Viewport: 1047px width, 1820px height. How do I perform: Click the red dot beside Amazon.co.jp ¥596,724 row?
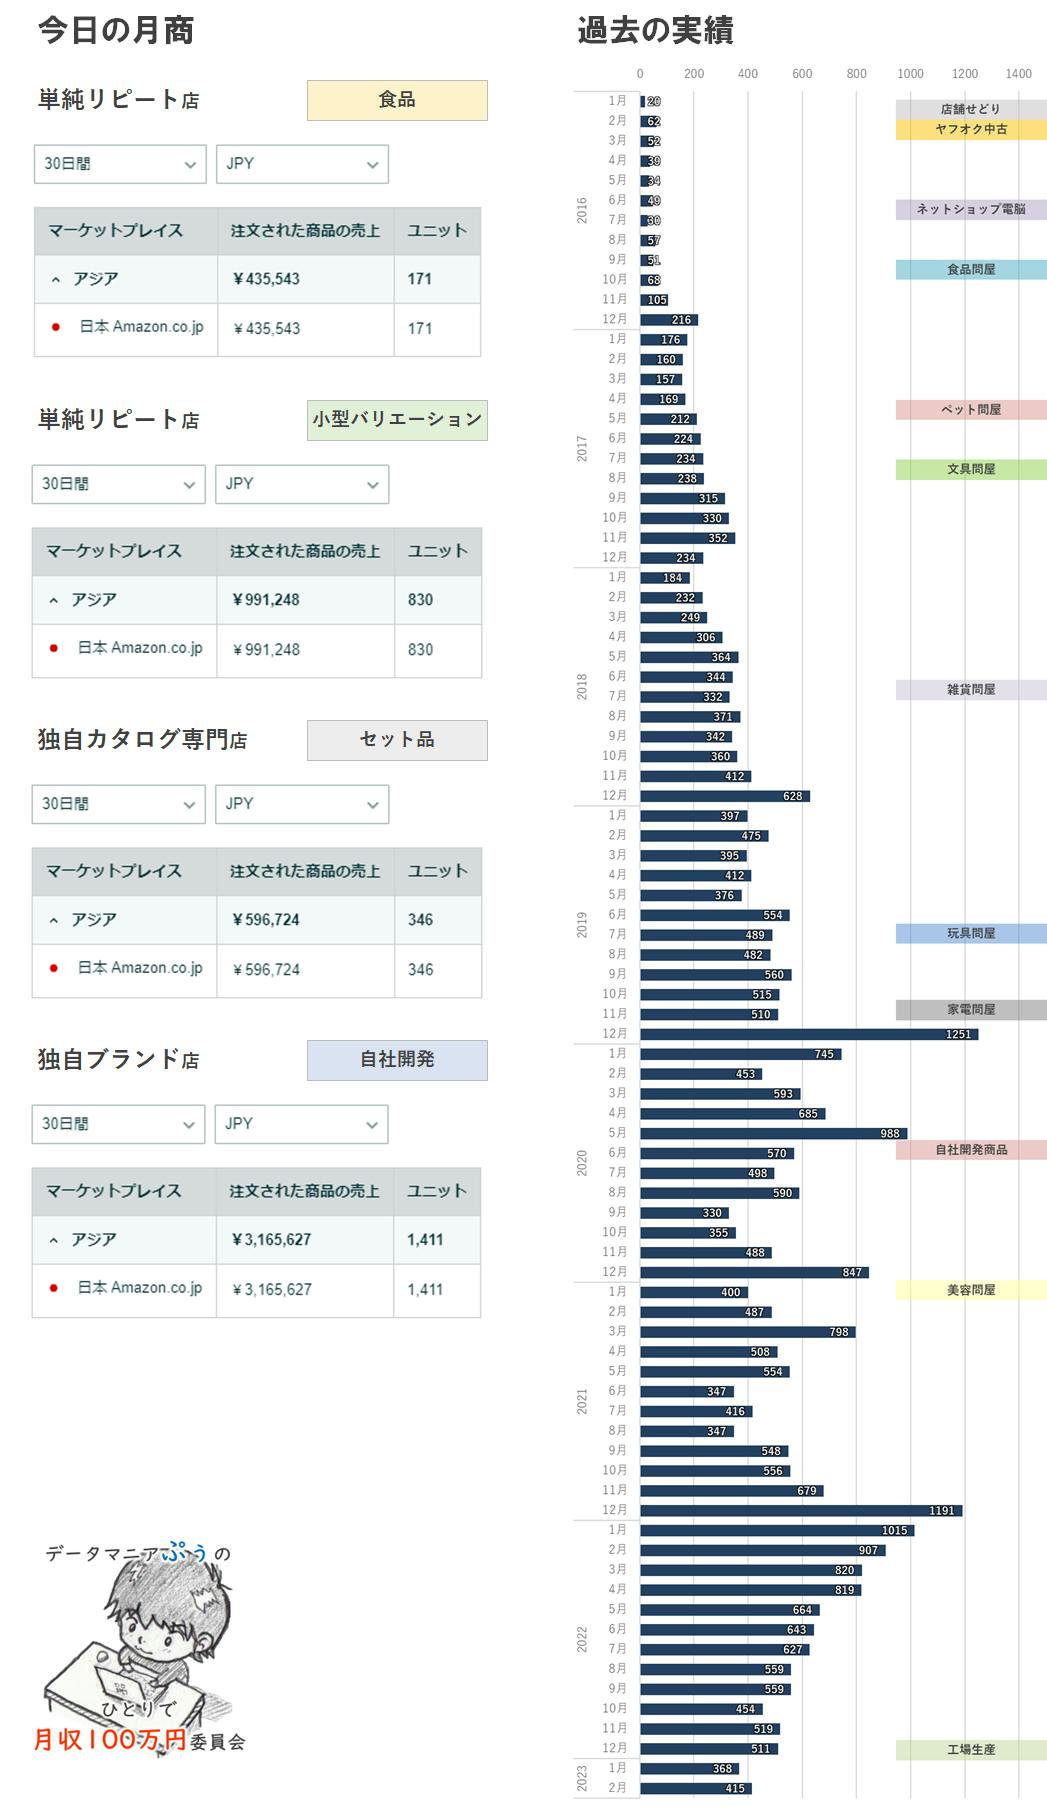[x=54, y=968]
